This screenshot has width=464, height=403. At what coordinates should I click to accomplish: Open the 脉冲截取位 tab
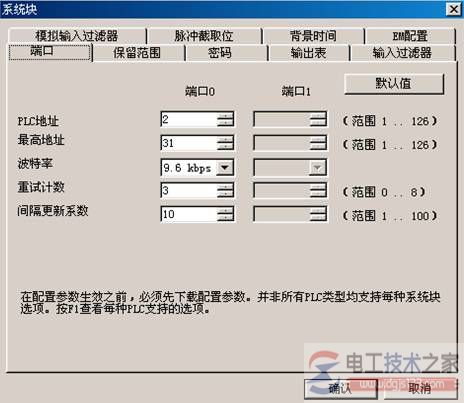coord(204,36)
